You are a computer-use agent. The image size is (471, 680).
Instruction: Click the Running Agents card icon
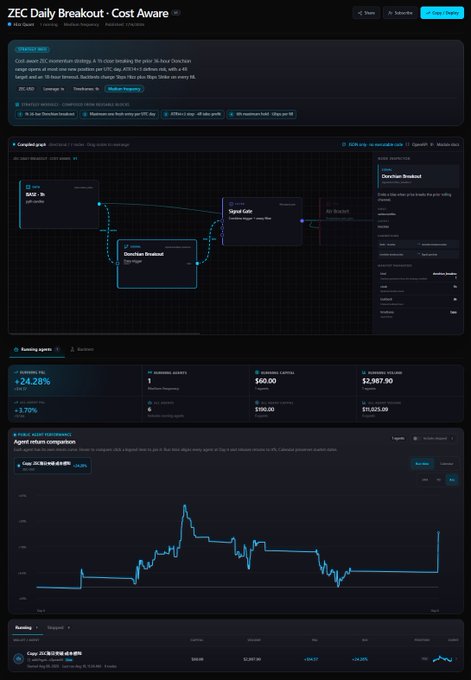[150, 373]
